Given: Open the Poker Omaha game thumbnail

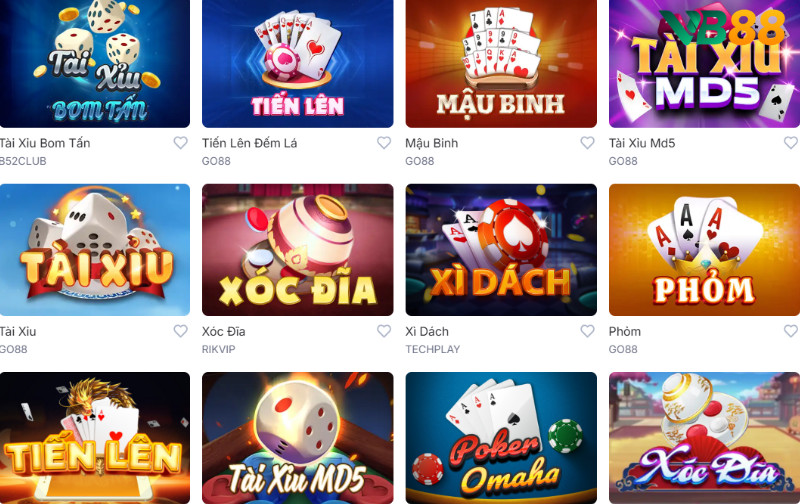Looking at the screenshot, I should (501, 438).
